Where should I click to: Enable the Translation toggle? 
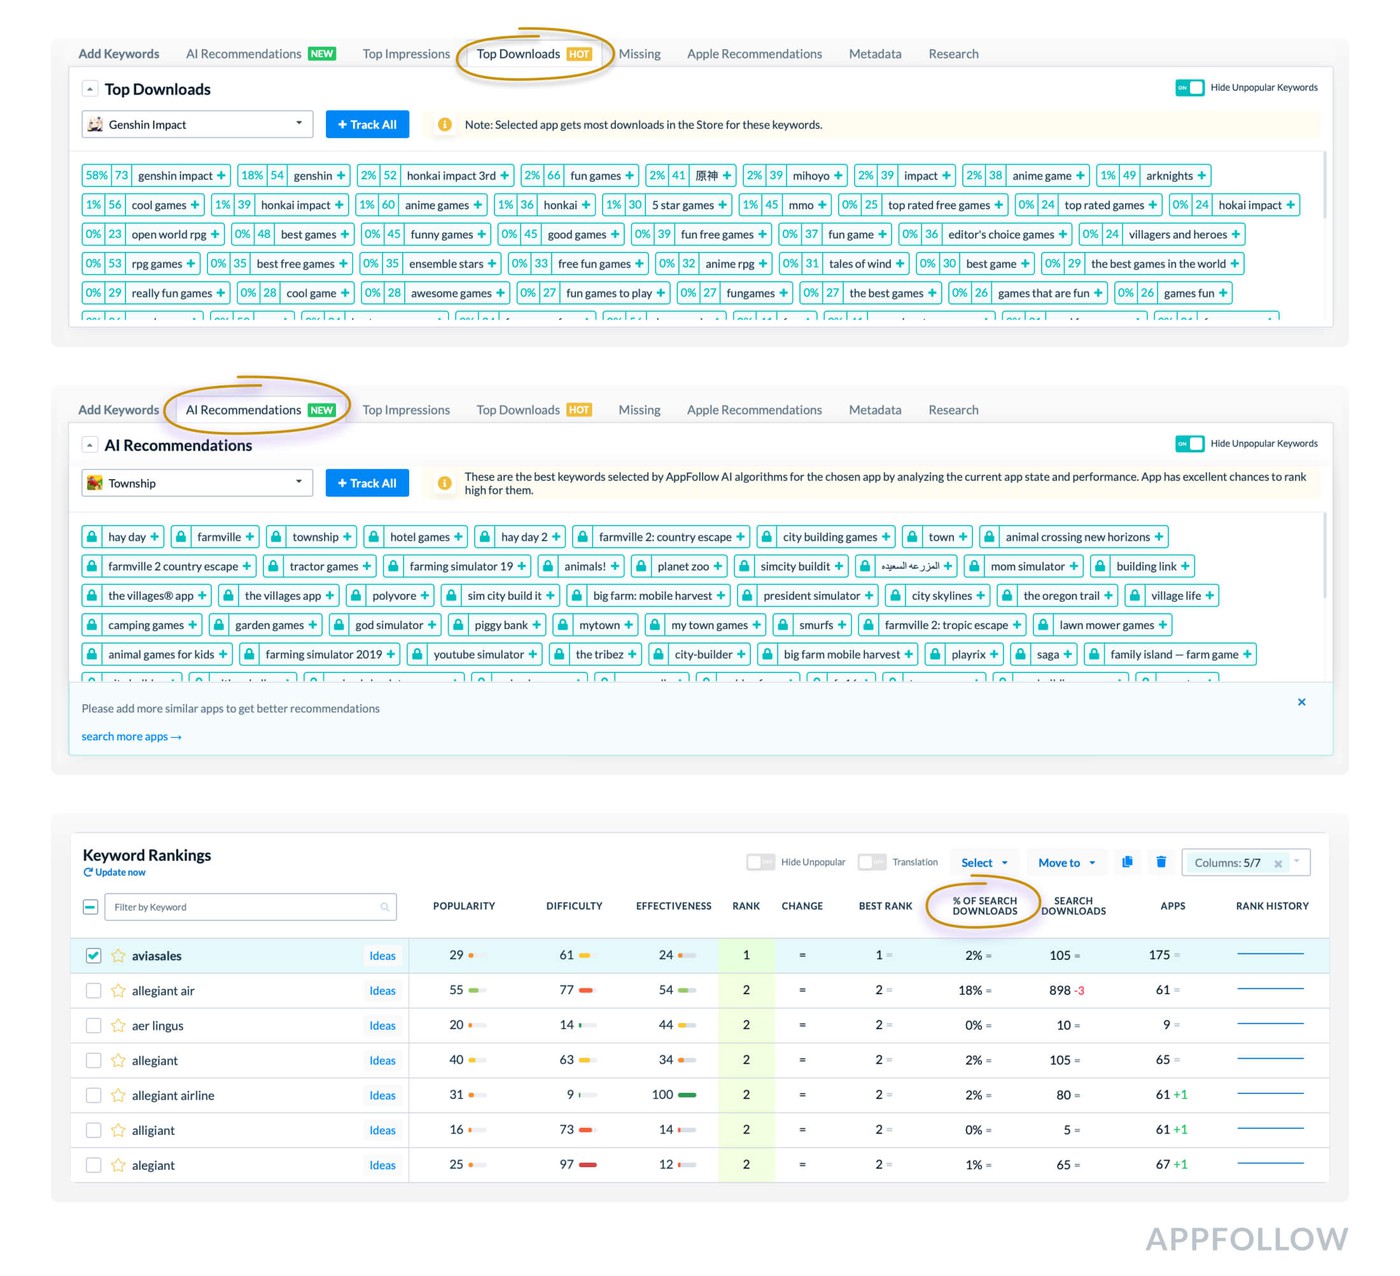[x=872, y=862]
